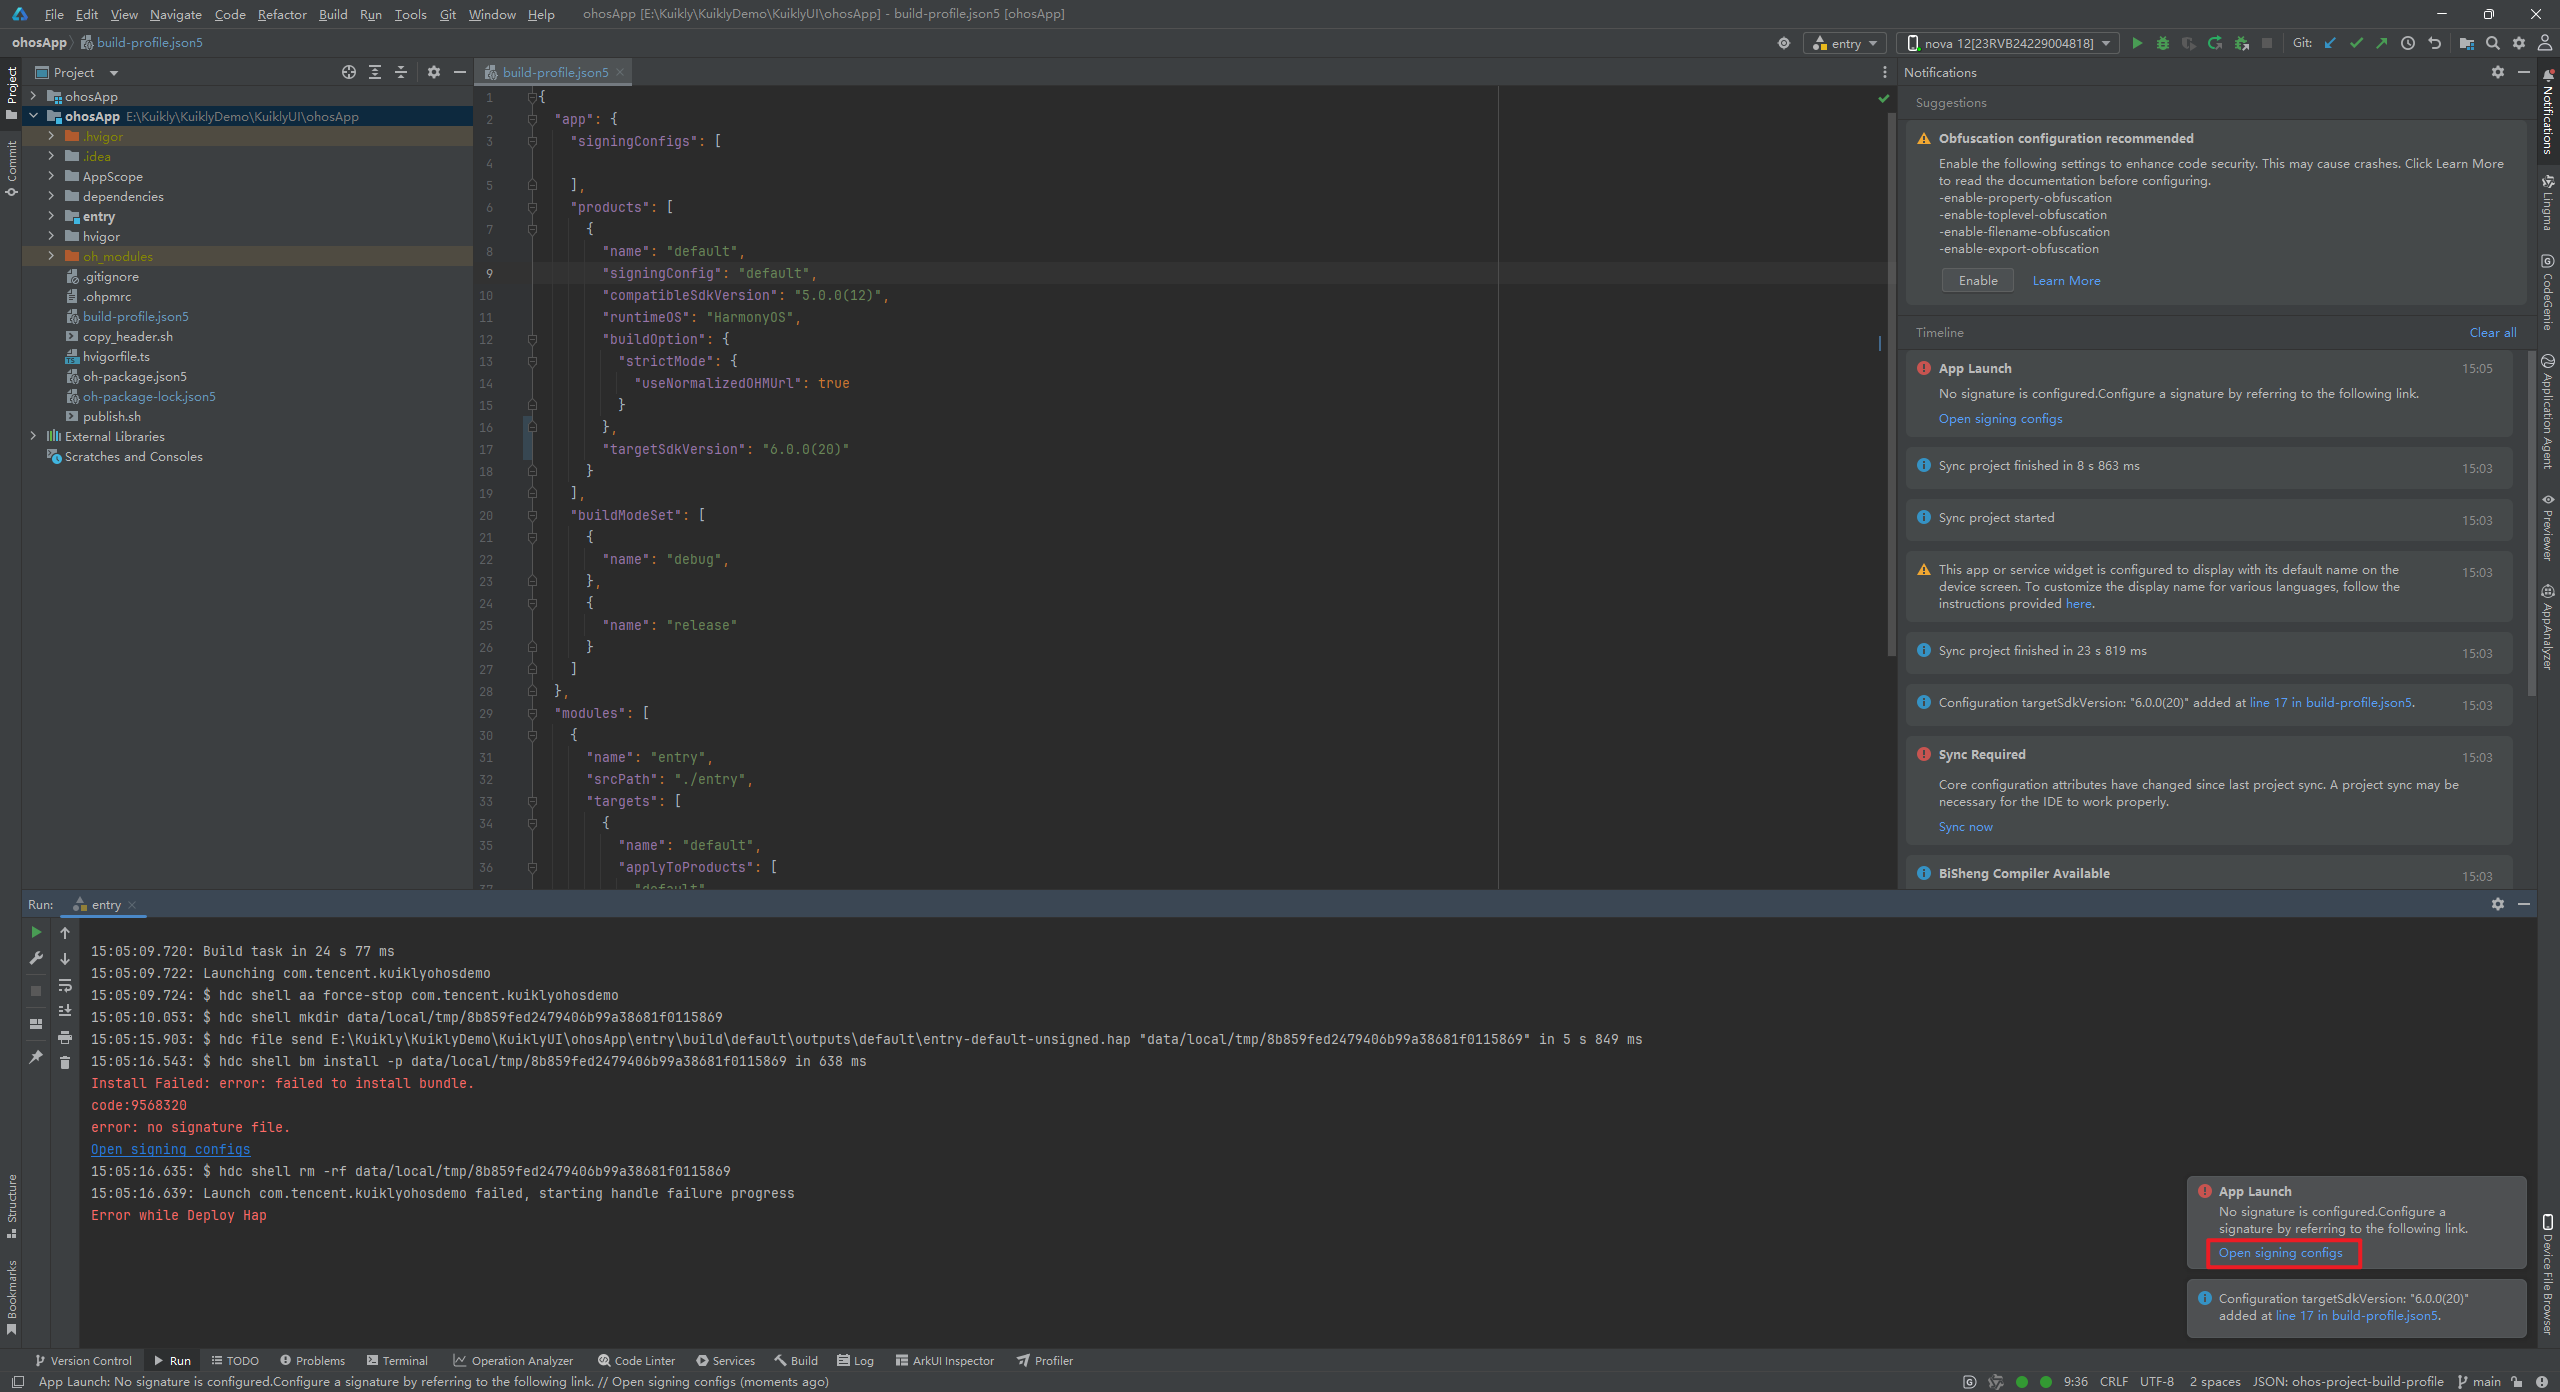Click the Git commit checkmark icon
The width and height of the screenshot is (2560, 1392).
[x=2356, y=43]
